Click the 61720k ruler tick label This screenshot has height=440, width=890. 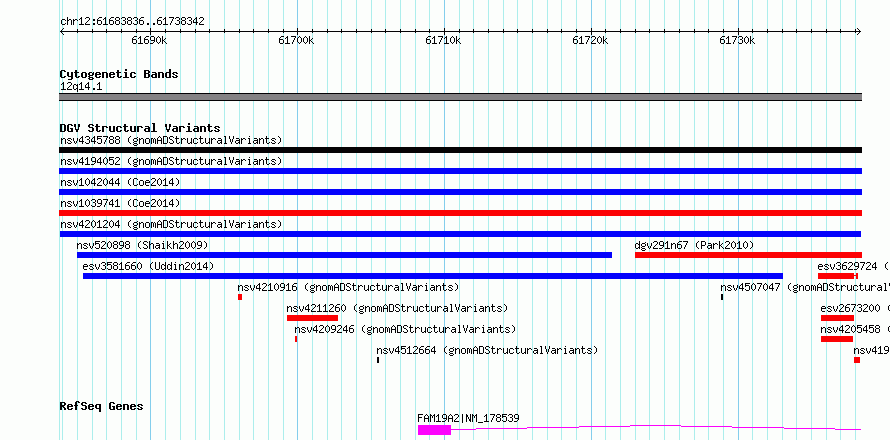tap(590, 40)
